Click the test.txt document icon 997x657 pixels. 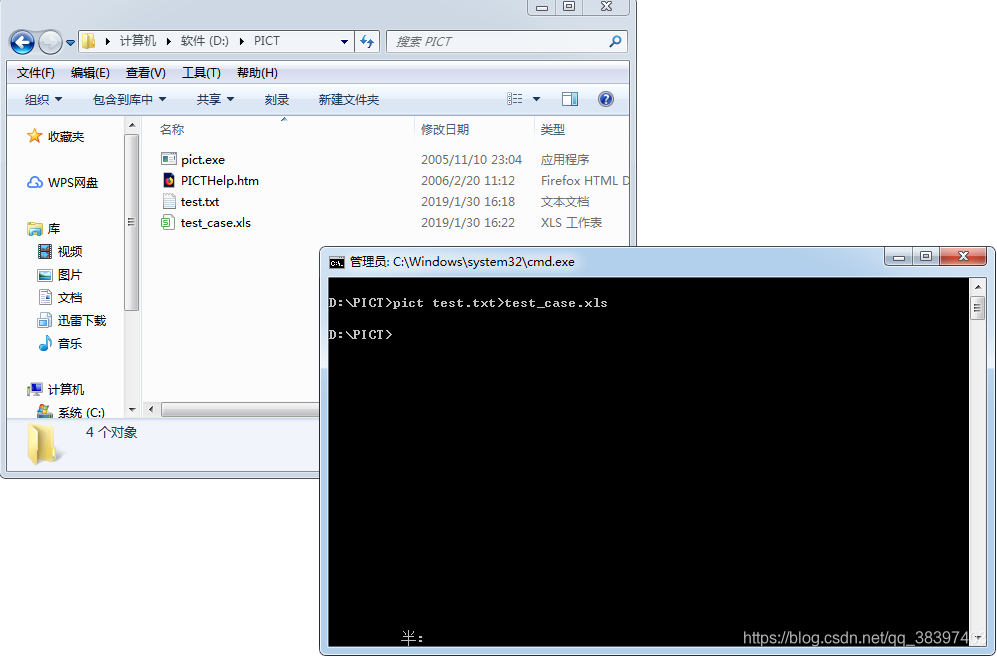[168, 202]
